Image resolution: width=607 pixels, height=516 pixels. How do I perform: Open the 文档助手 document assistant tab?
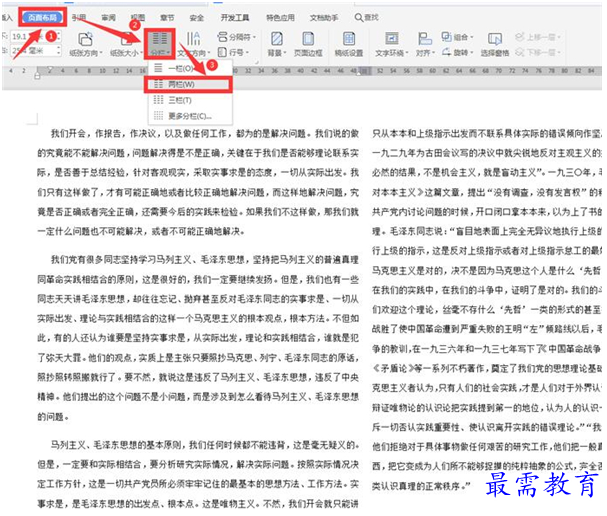324,17
